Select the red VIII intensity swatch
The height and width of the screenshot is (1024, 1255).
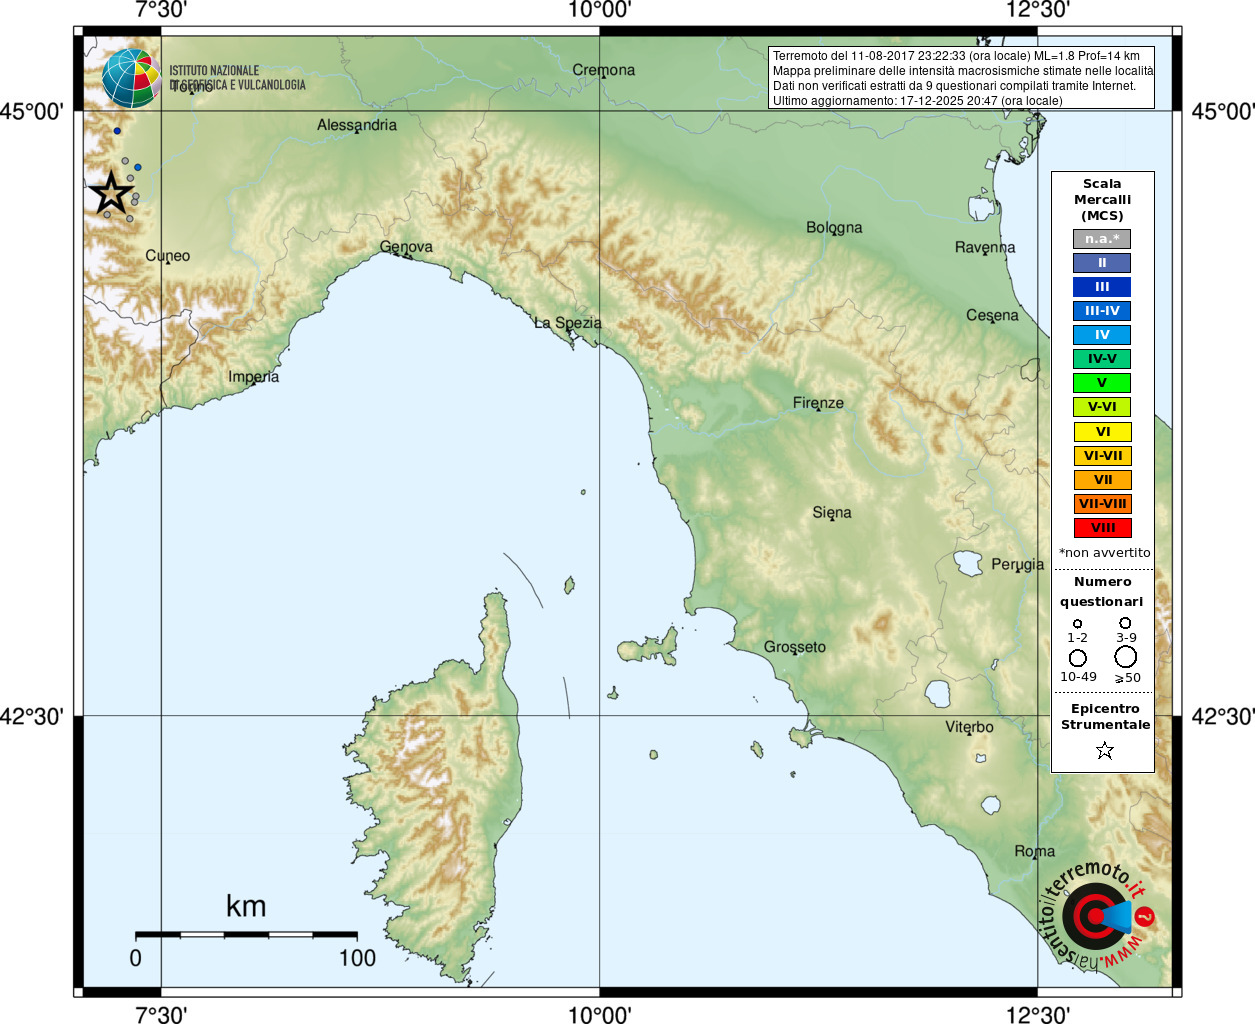pos(1102,528)
